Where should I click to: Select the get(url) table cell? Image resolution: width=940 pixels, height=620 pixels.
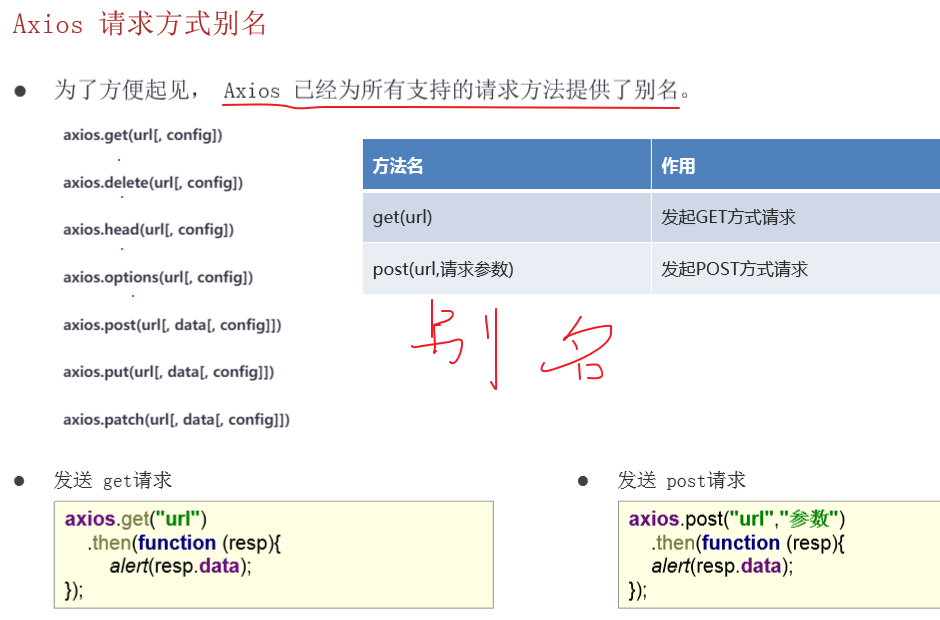(x=402, y=217)
